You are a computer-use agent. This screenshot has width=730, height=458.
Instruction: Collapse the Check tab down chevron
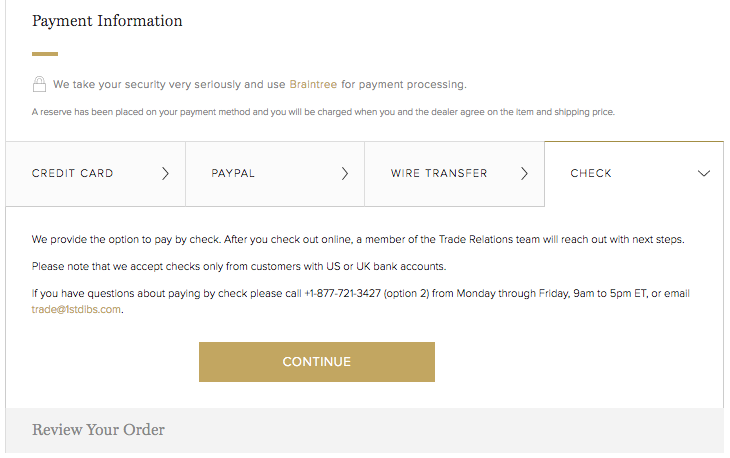pos(703,174)
